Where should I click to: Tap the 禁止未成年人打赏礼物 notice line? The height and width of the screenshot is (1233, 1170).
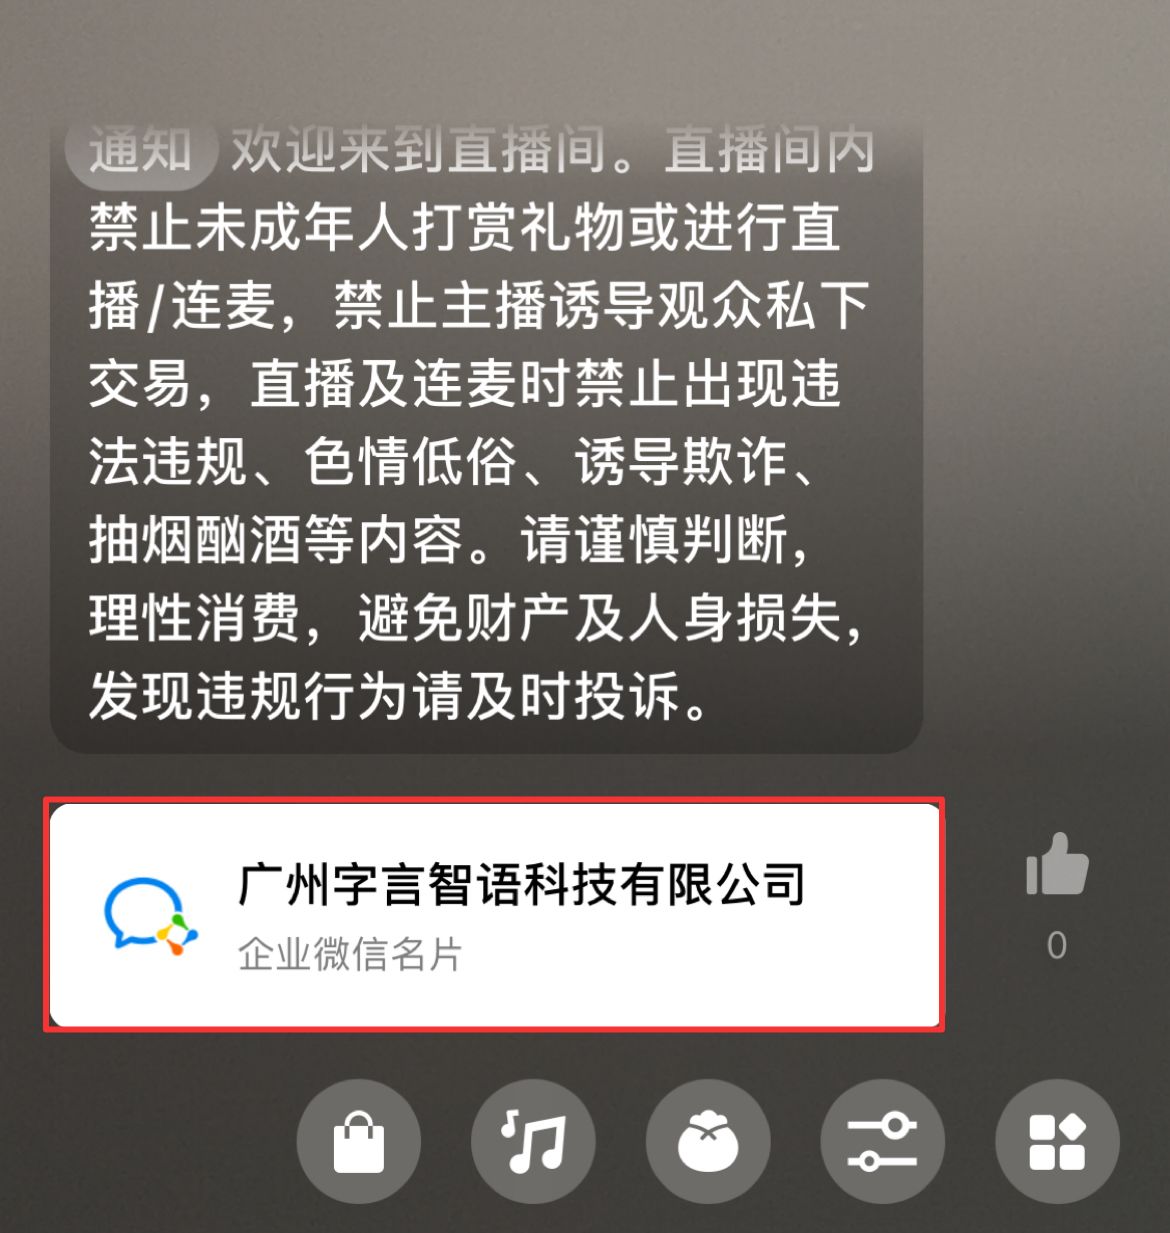pyautogui.click(x=465, y=228)
